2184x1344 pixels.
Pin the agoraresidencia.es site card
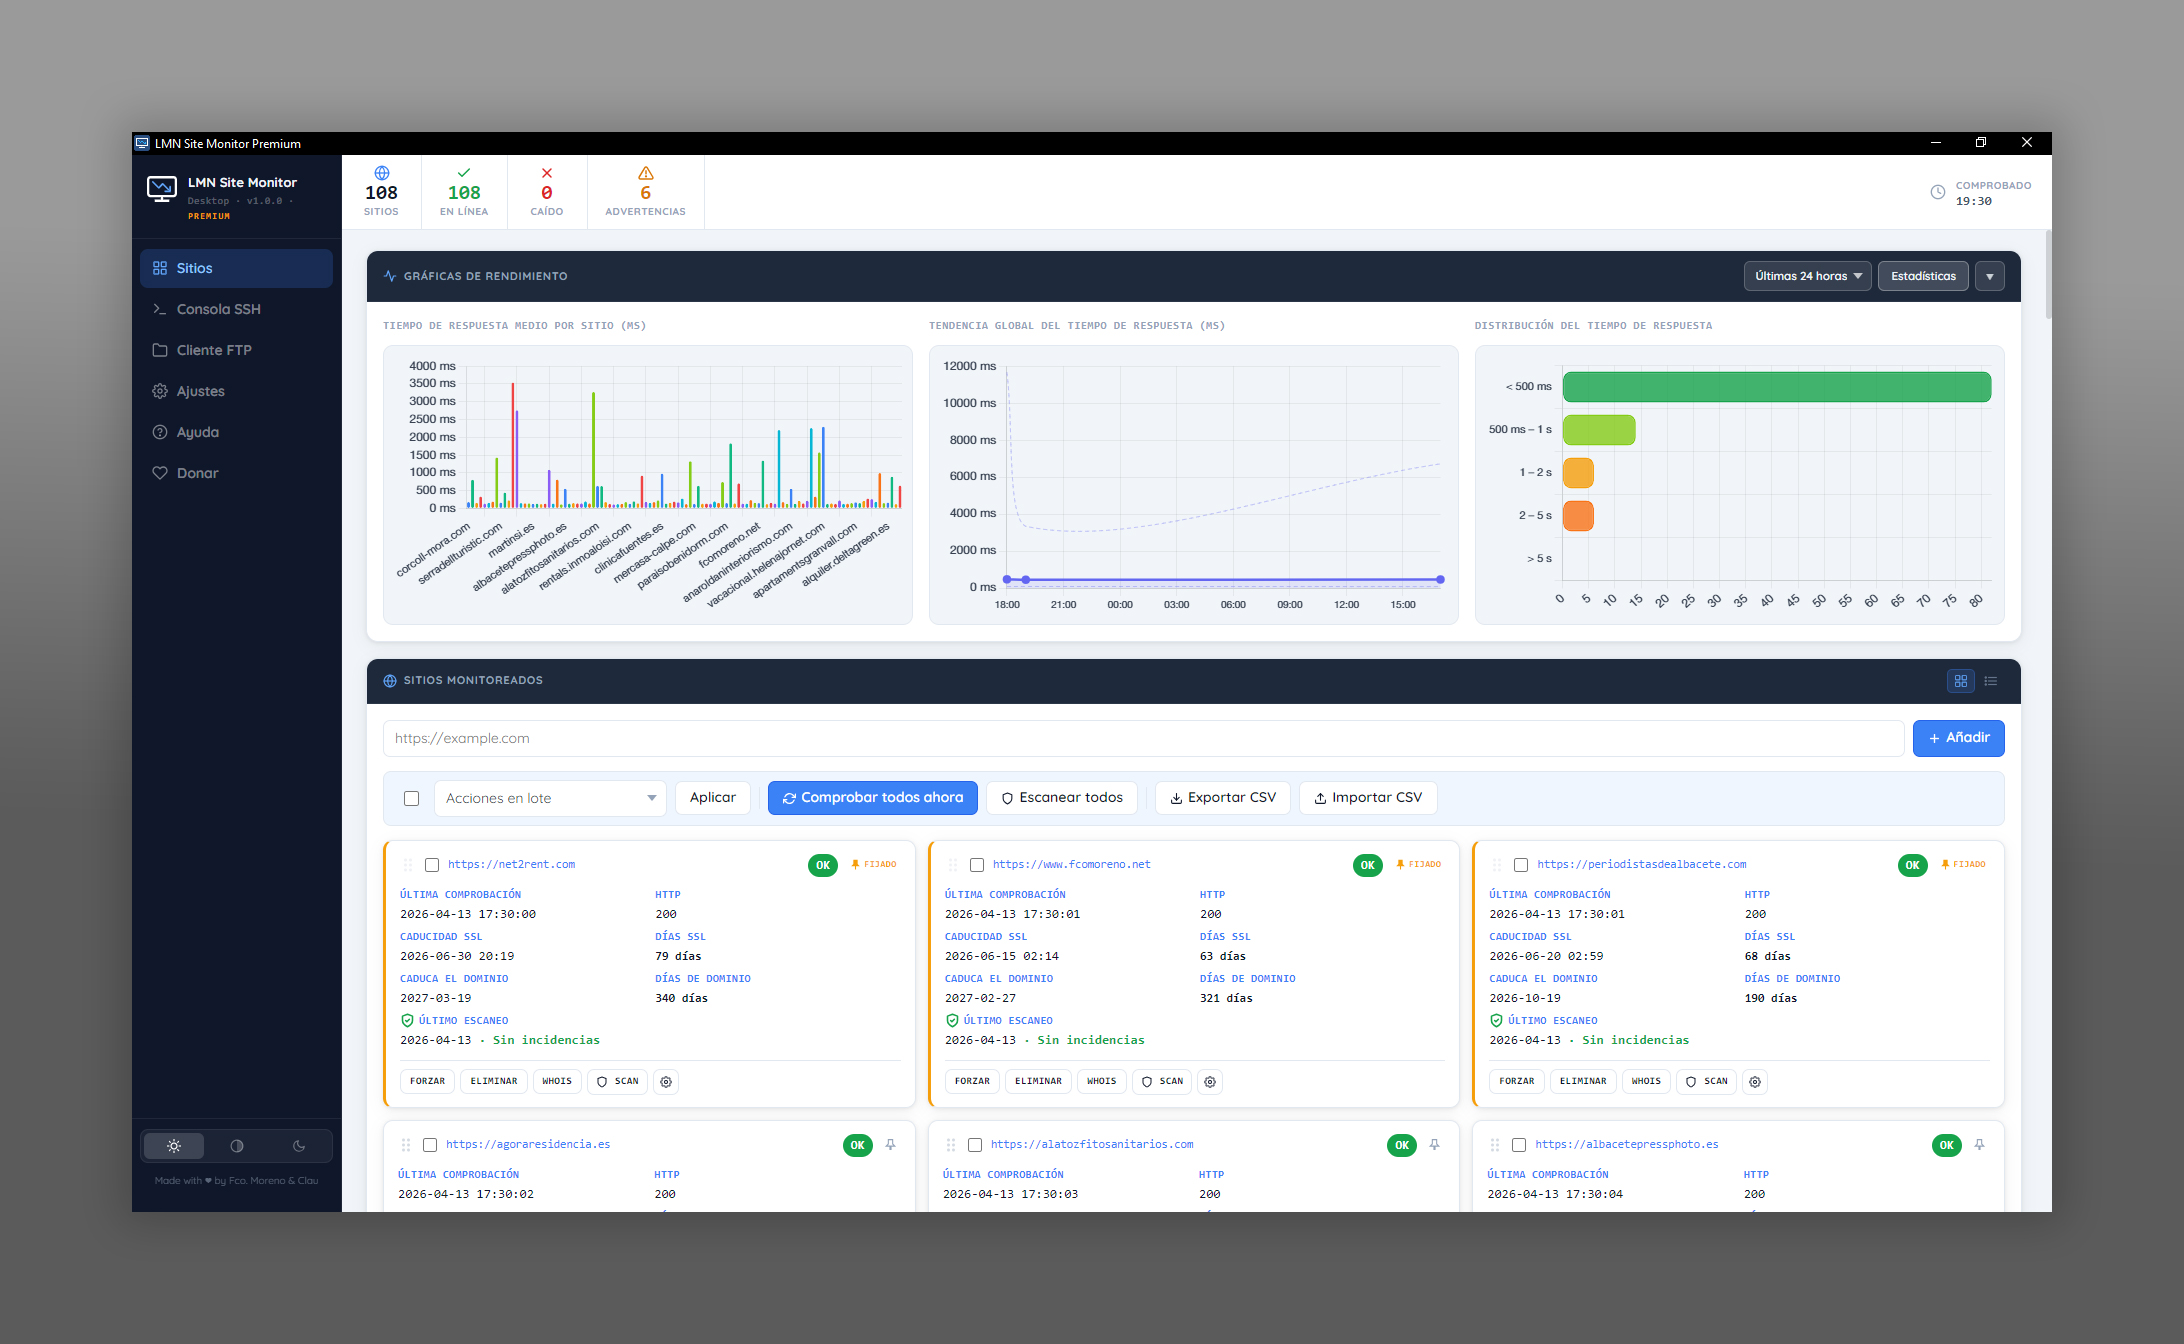pos(890,1145)
